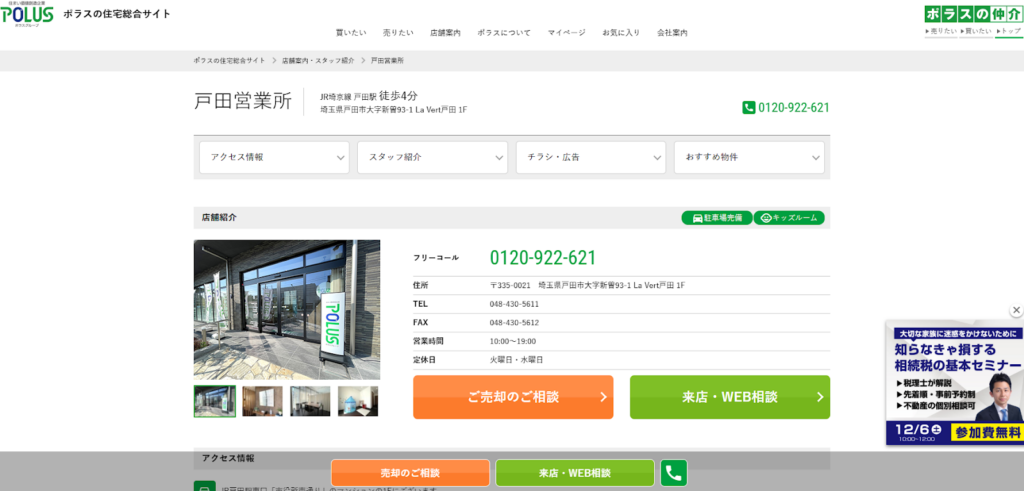Select the first storefront thumbnail
This screenshot has width=1024, height=491.
coord(215,401)
